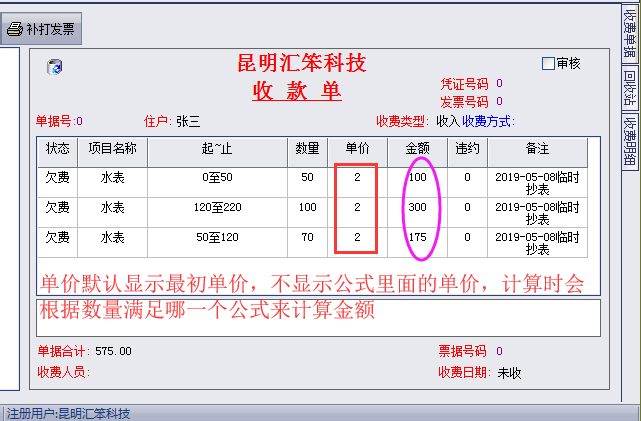Click the 发票号码 invoice number field
Viewport: 641px width, 421px height.
tap(471, 102)
